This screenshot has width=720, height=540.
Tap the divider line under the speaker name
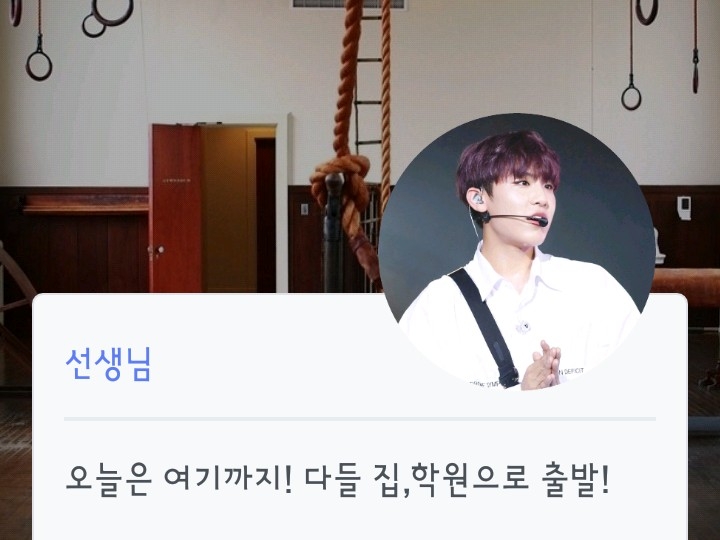(x=360, y=419)
